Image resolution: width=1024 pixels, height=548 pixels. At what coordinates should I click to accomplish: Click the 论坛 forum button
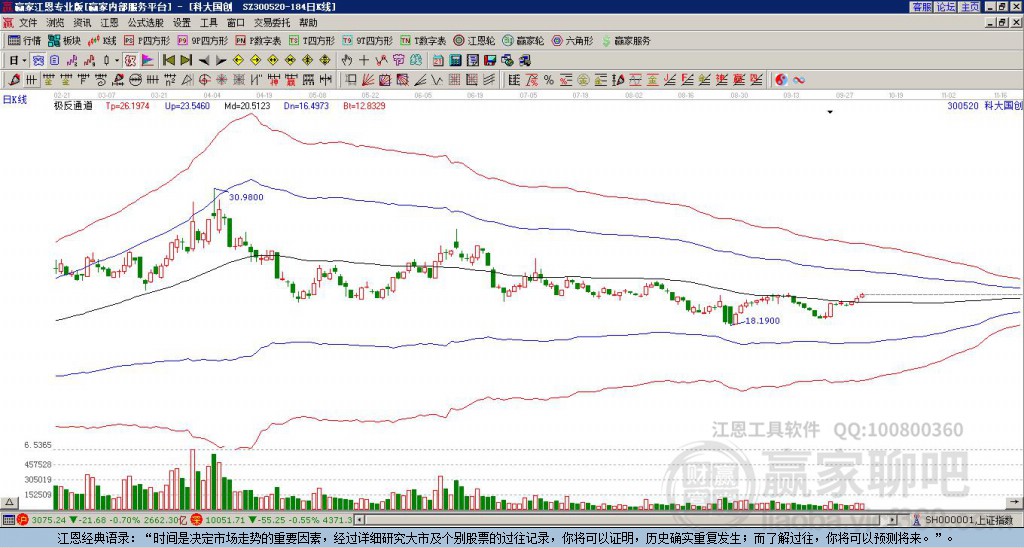945,7
